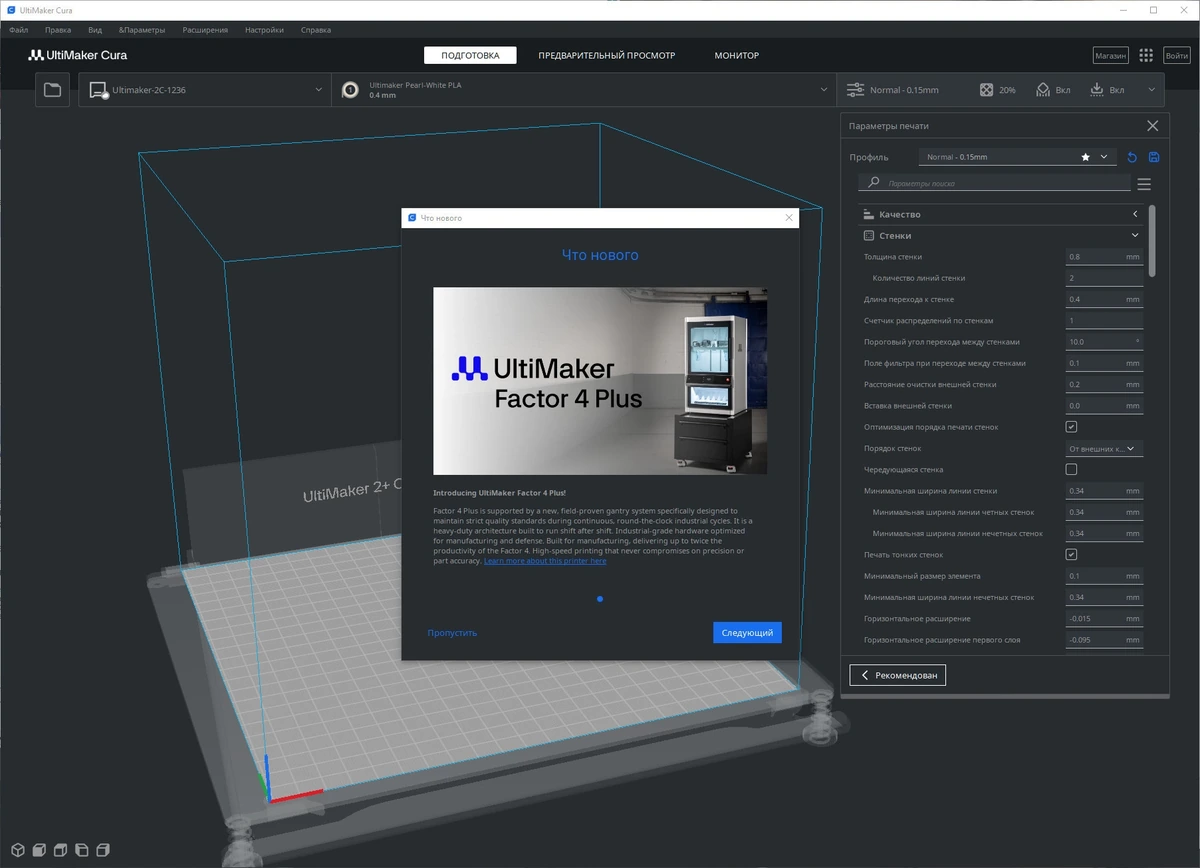1200x868 pixels.
Task: Open the Ultimaker-2C-1236 printer selector
Action: pyautogui.click(x=205, y=90)
